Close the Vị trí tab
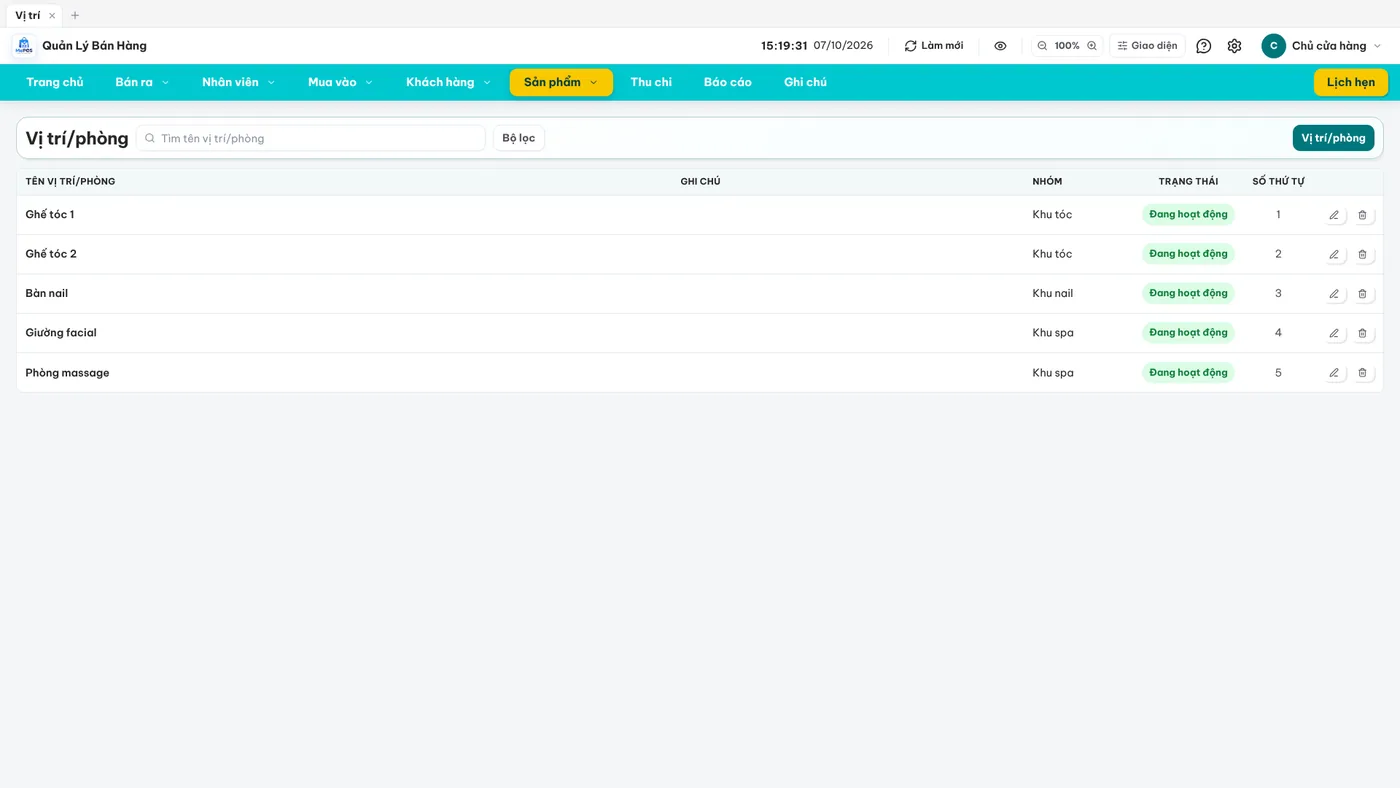 pyautogui.click(x=52, y=15)
